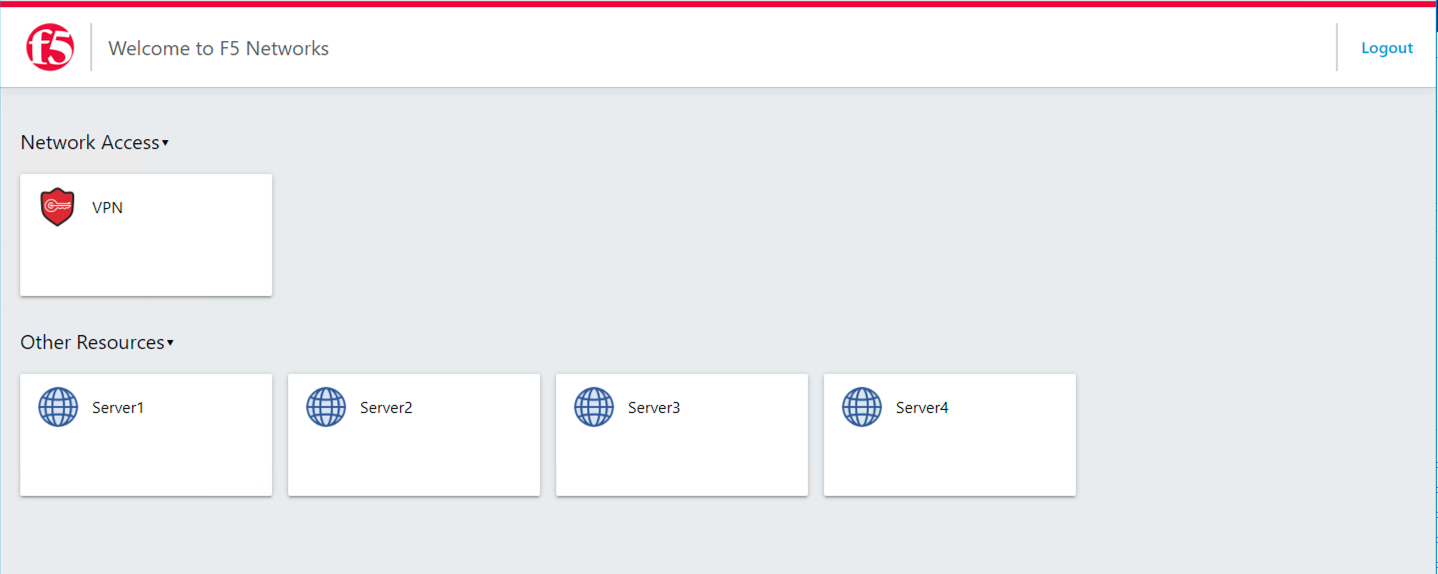
Task: Click the Server1 globe icon
Action: (x=58, y=407)
